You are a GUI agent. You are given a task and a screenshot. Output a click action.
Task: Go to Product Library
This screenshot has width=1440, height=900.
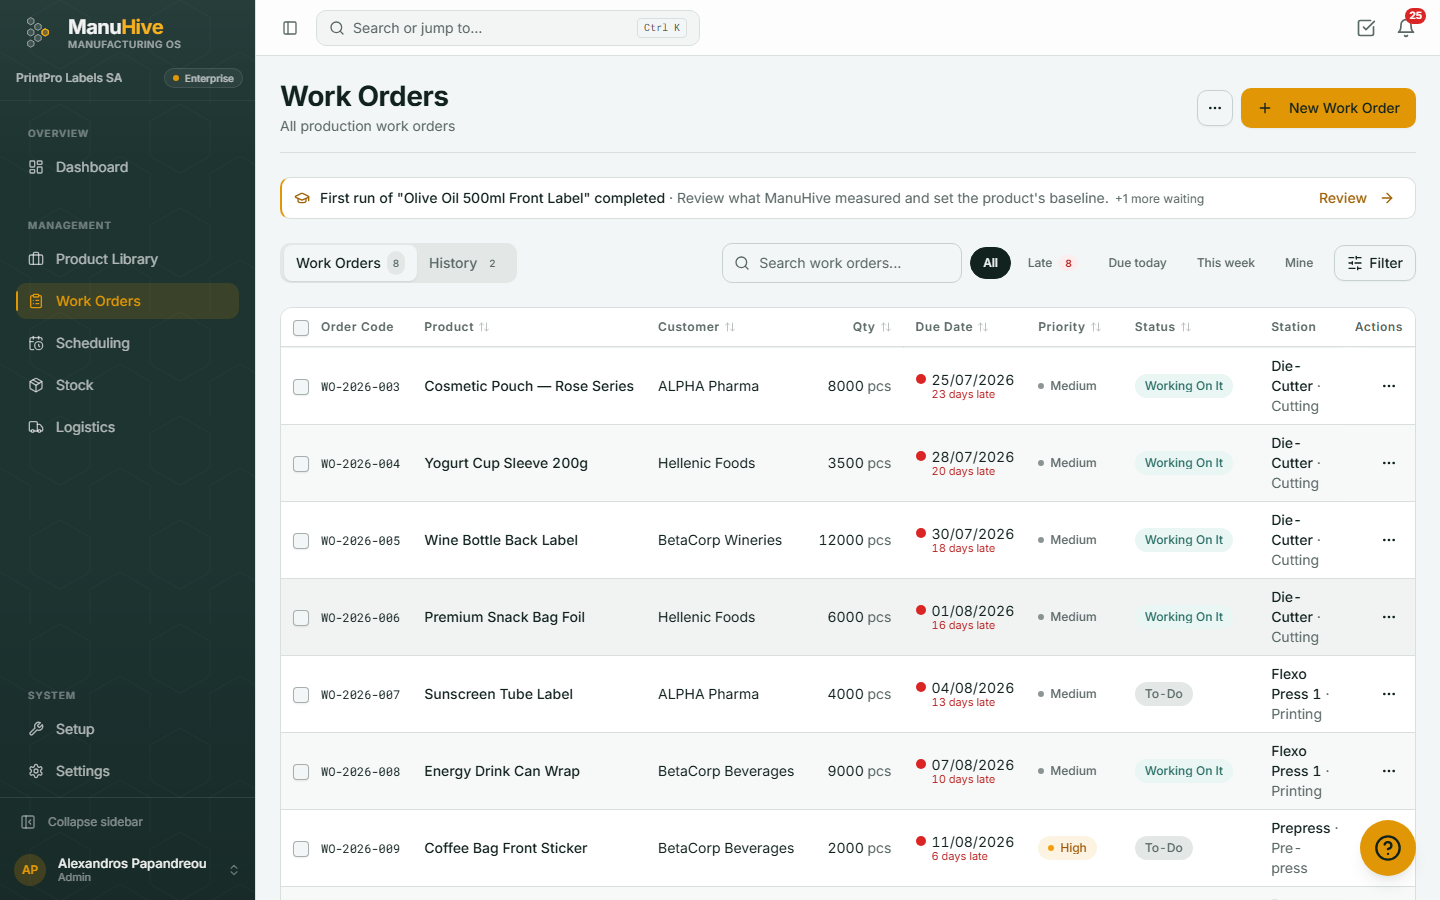tap(128, 259)
